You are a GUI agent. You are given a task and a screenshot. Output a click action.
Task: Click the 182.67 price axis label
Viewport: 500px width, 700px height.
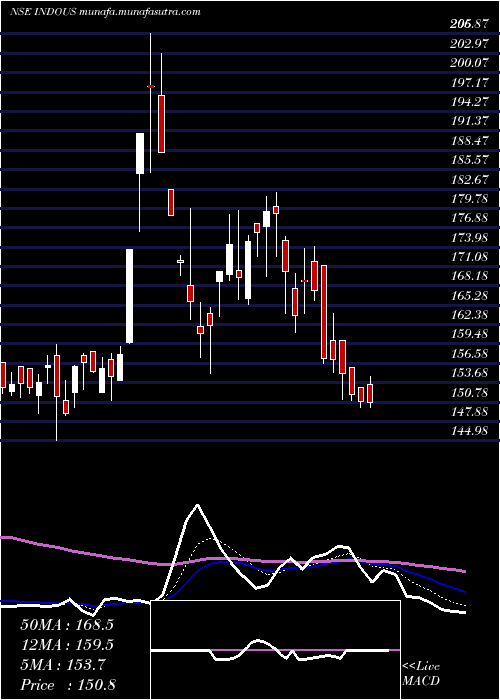pos(469,179)
